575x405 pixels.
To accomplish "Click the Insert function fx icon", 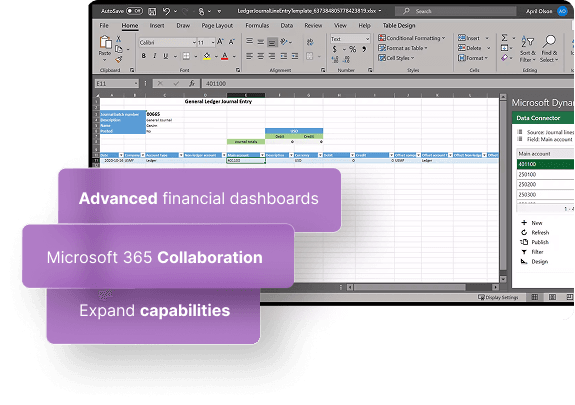I will [x=192, y=83].
